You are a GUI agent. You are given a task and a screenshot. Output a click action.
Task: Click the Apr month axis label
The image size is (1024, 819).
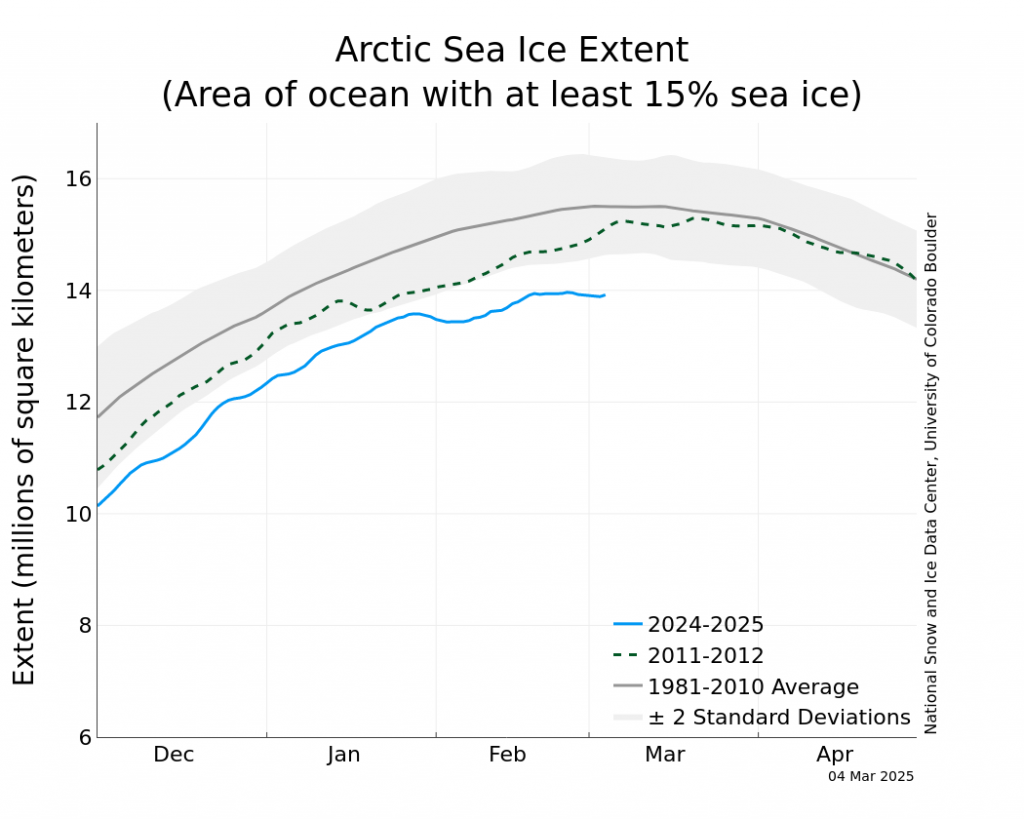[835, 755]
